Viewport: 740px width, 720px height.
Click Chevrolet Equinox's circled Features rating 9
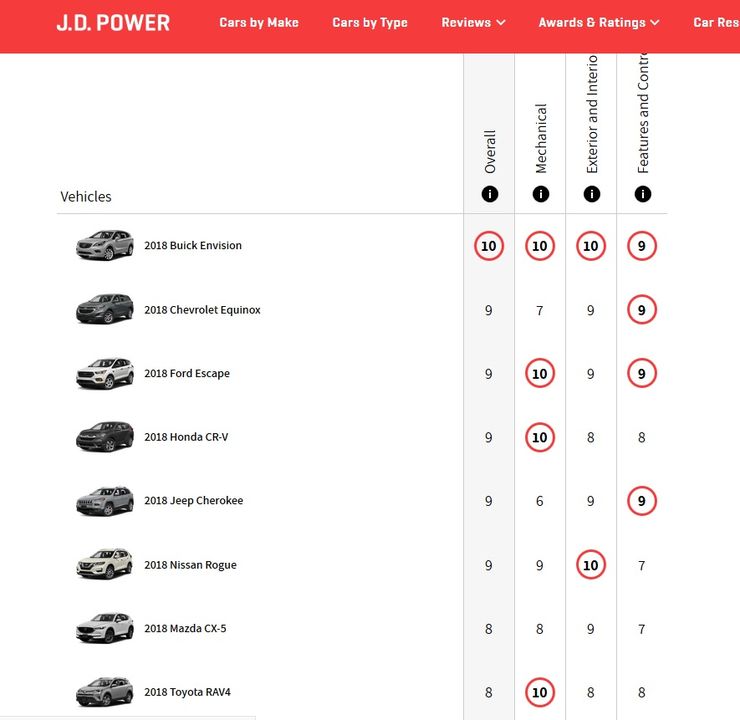pos(642,310)
